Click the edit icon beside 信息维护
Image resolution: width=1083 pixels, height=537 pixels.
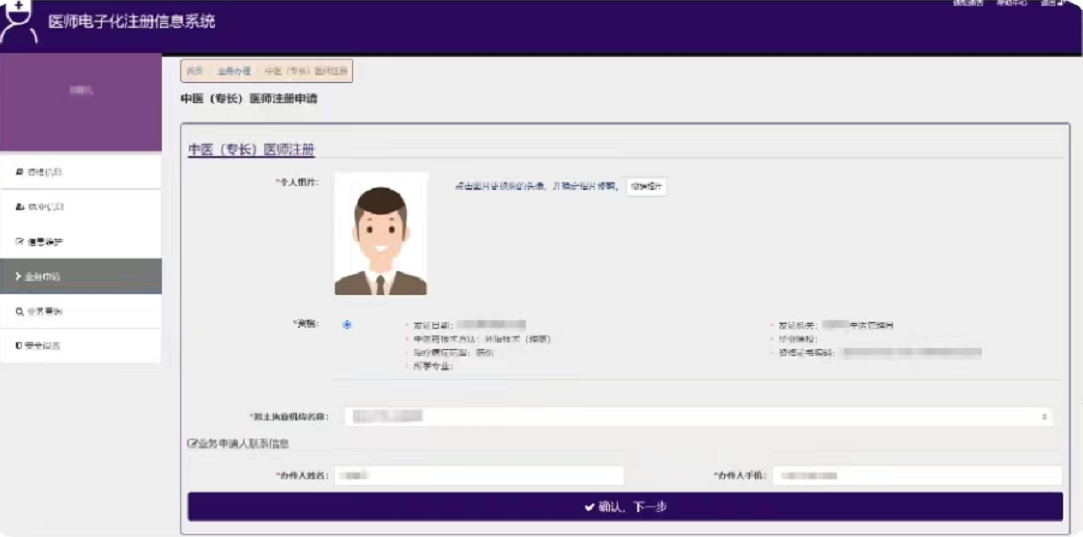pyautogui.click(x=19, y=242)
